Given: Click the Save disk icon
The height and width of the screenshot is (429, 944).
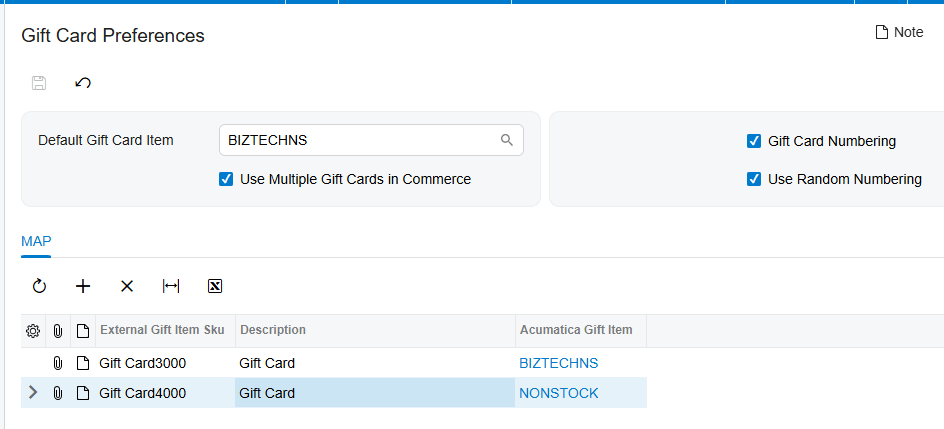Looking at the screenshot, I should [39, 83].
